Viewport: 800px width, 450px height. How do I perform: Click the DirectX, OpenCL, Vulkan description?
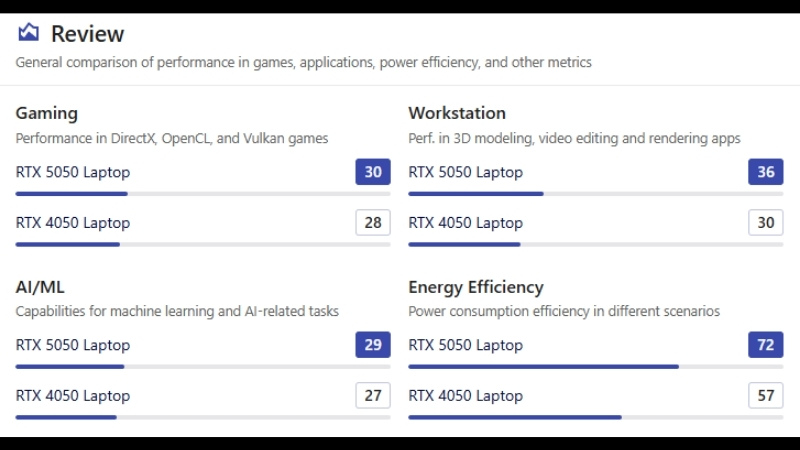pos(171,138)
